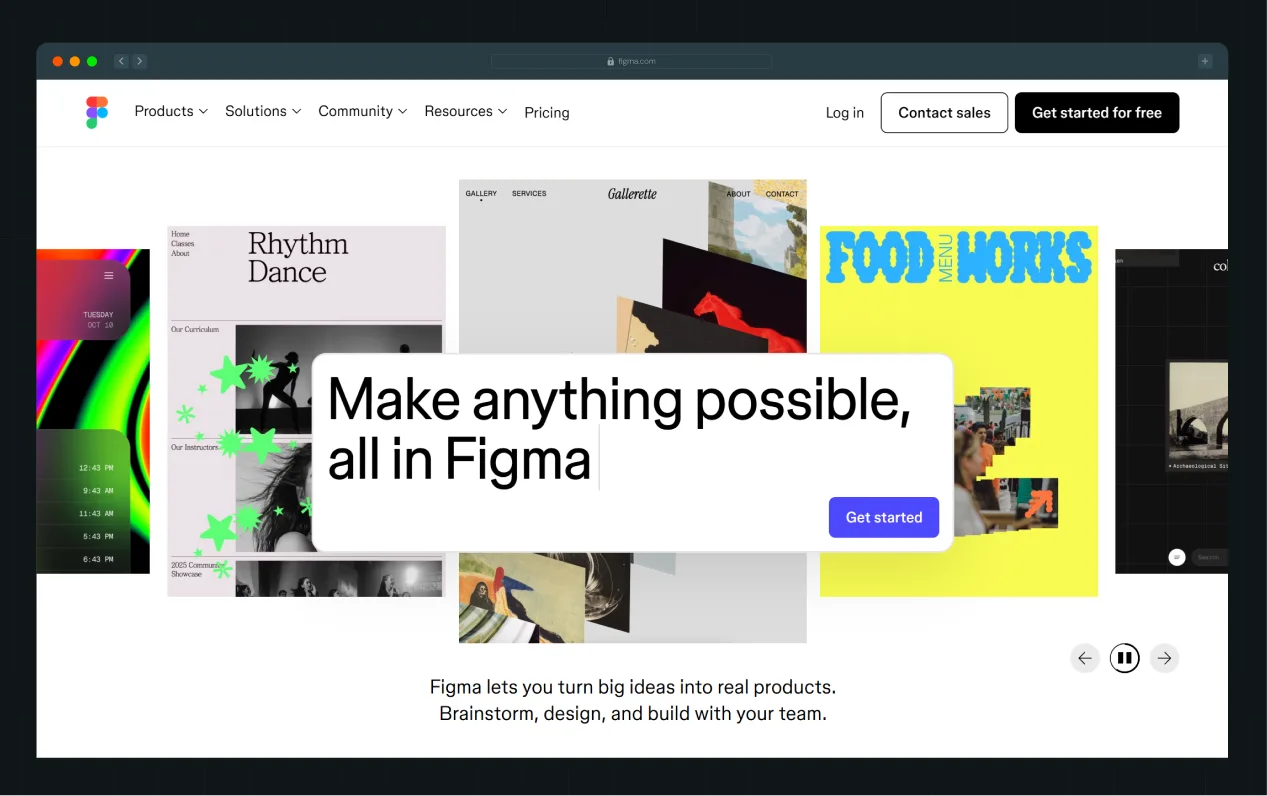Click the 9:43 AM time entry
Image resolution: width=1267 pixels, height=796 pixels.
click(x=98, y=491)
